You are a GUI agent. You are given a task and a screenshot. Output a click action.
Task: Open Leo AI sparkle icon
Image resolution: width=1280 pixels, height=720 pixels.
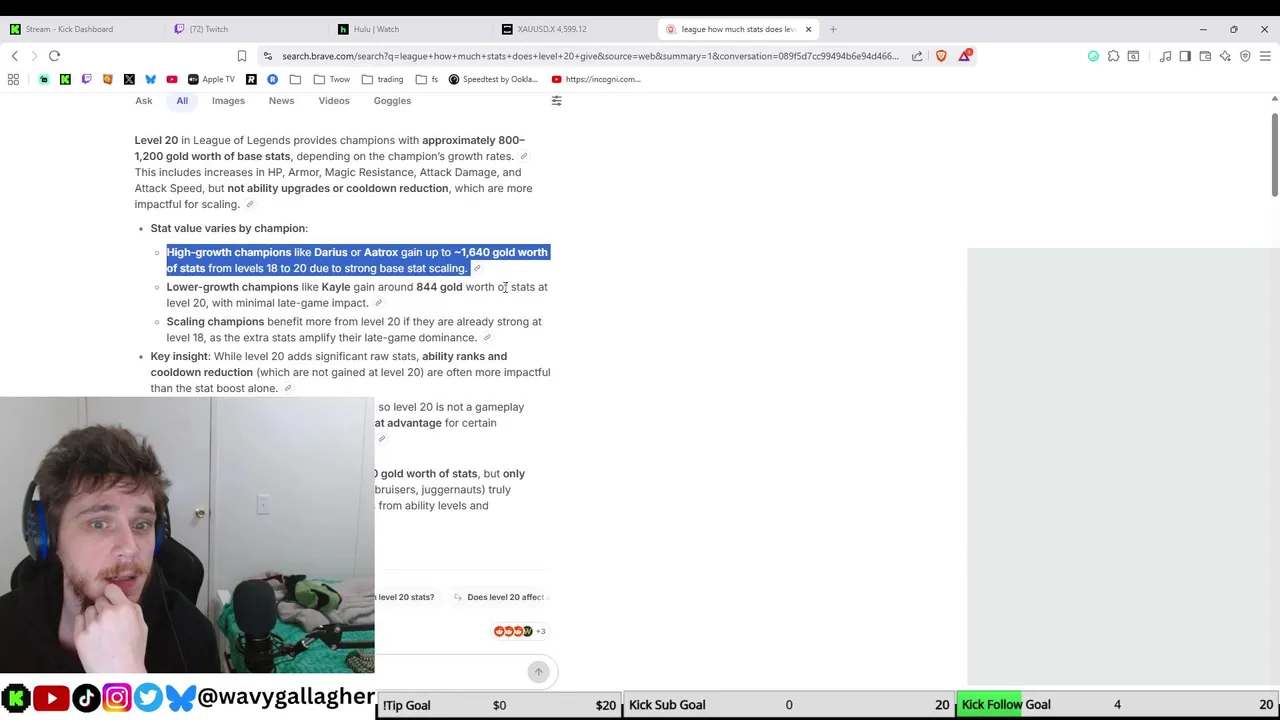click(x=1225, y=56)
